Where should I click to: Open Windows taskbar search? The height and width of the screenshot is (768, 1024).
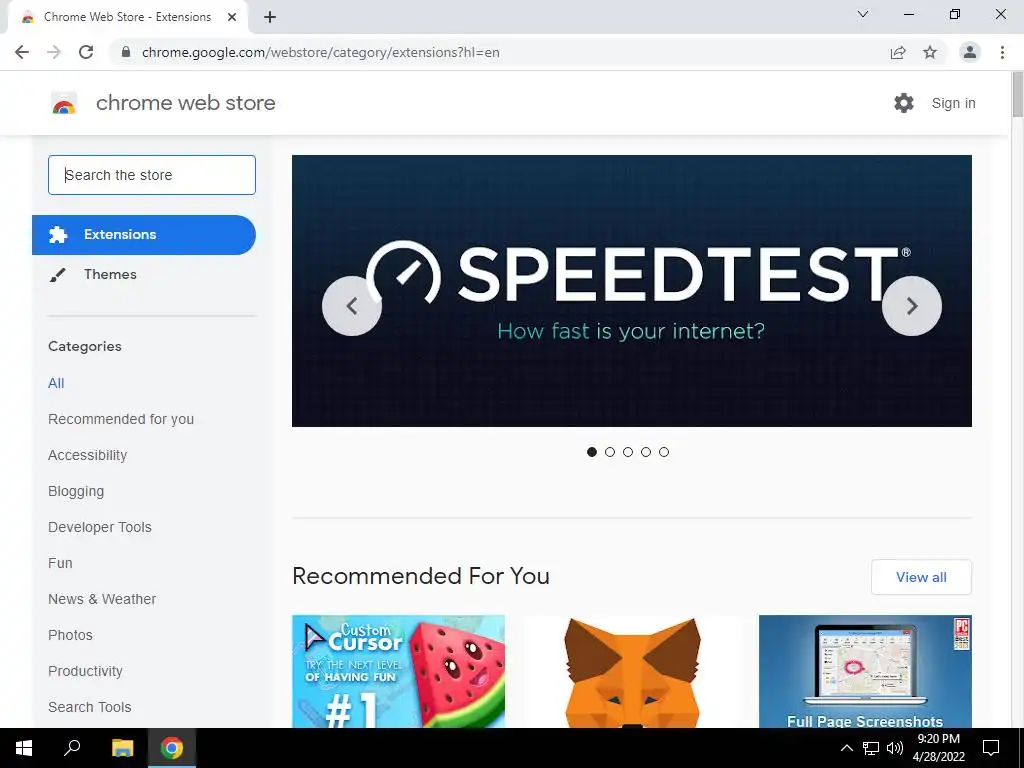(72, 748)
